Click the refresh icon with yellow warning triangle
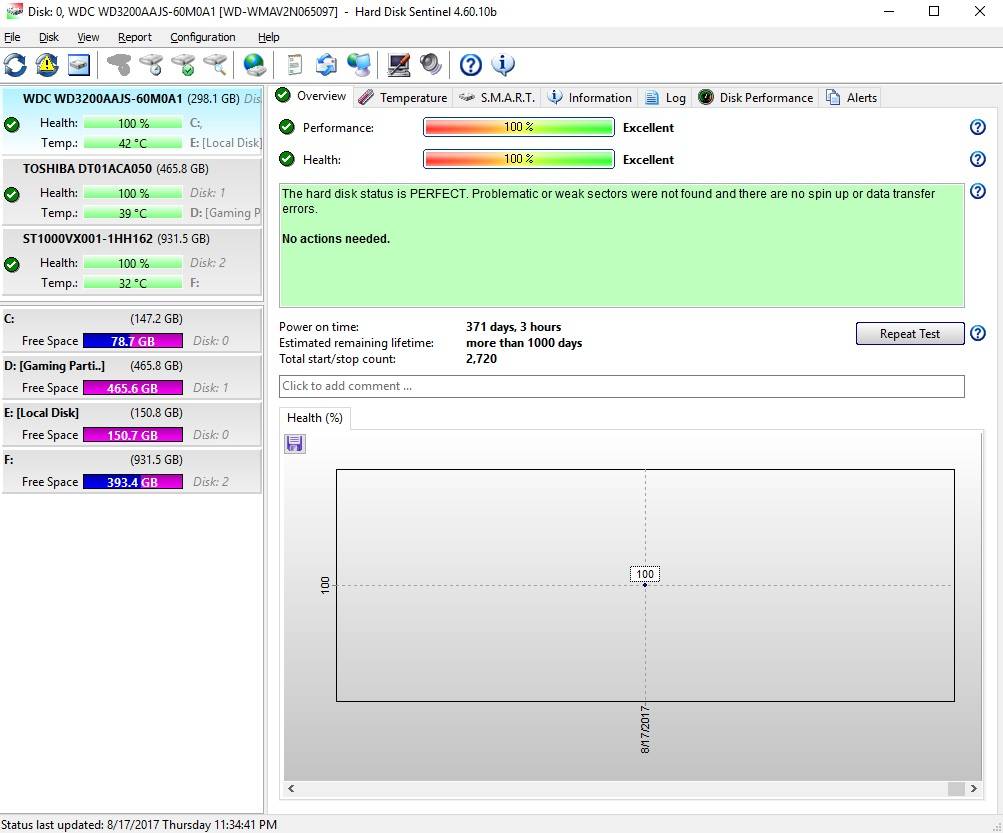Screen dimensions: 1003x833 click(x=47, y=65)
